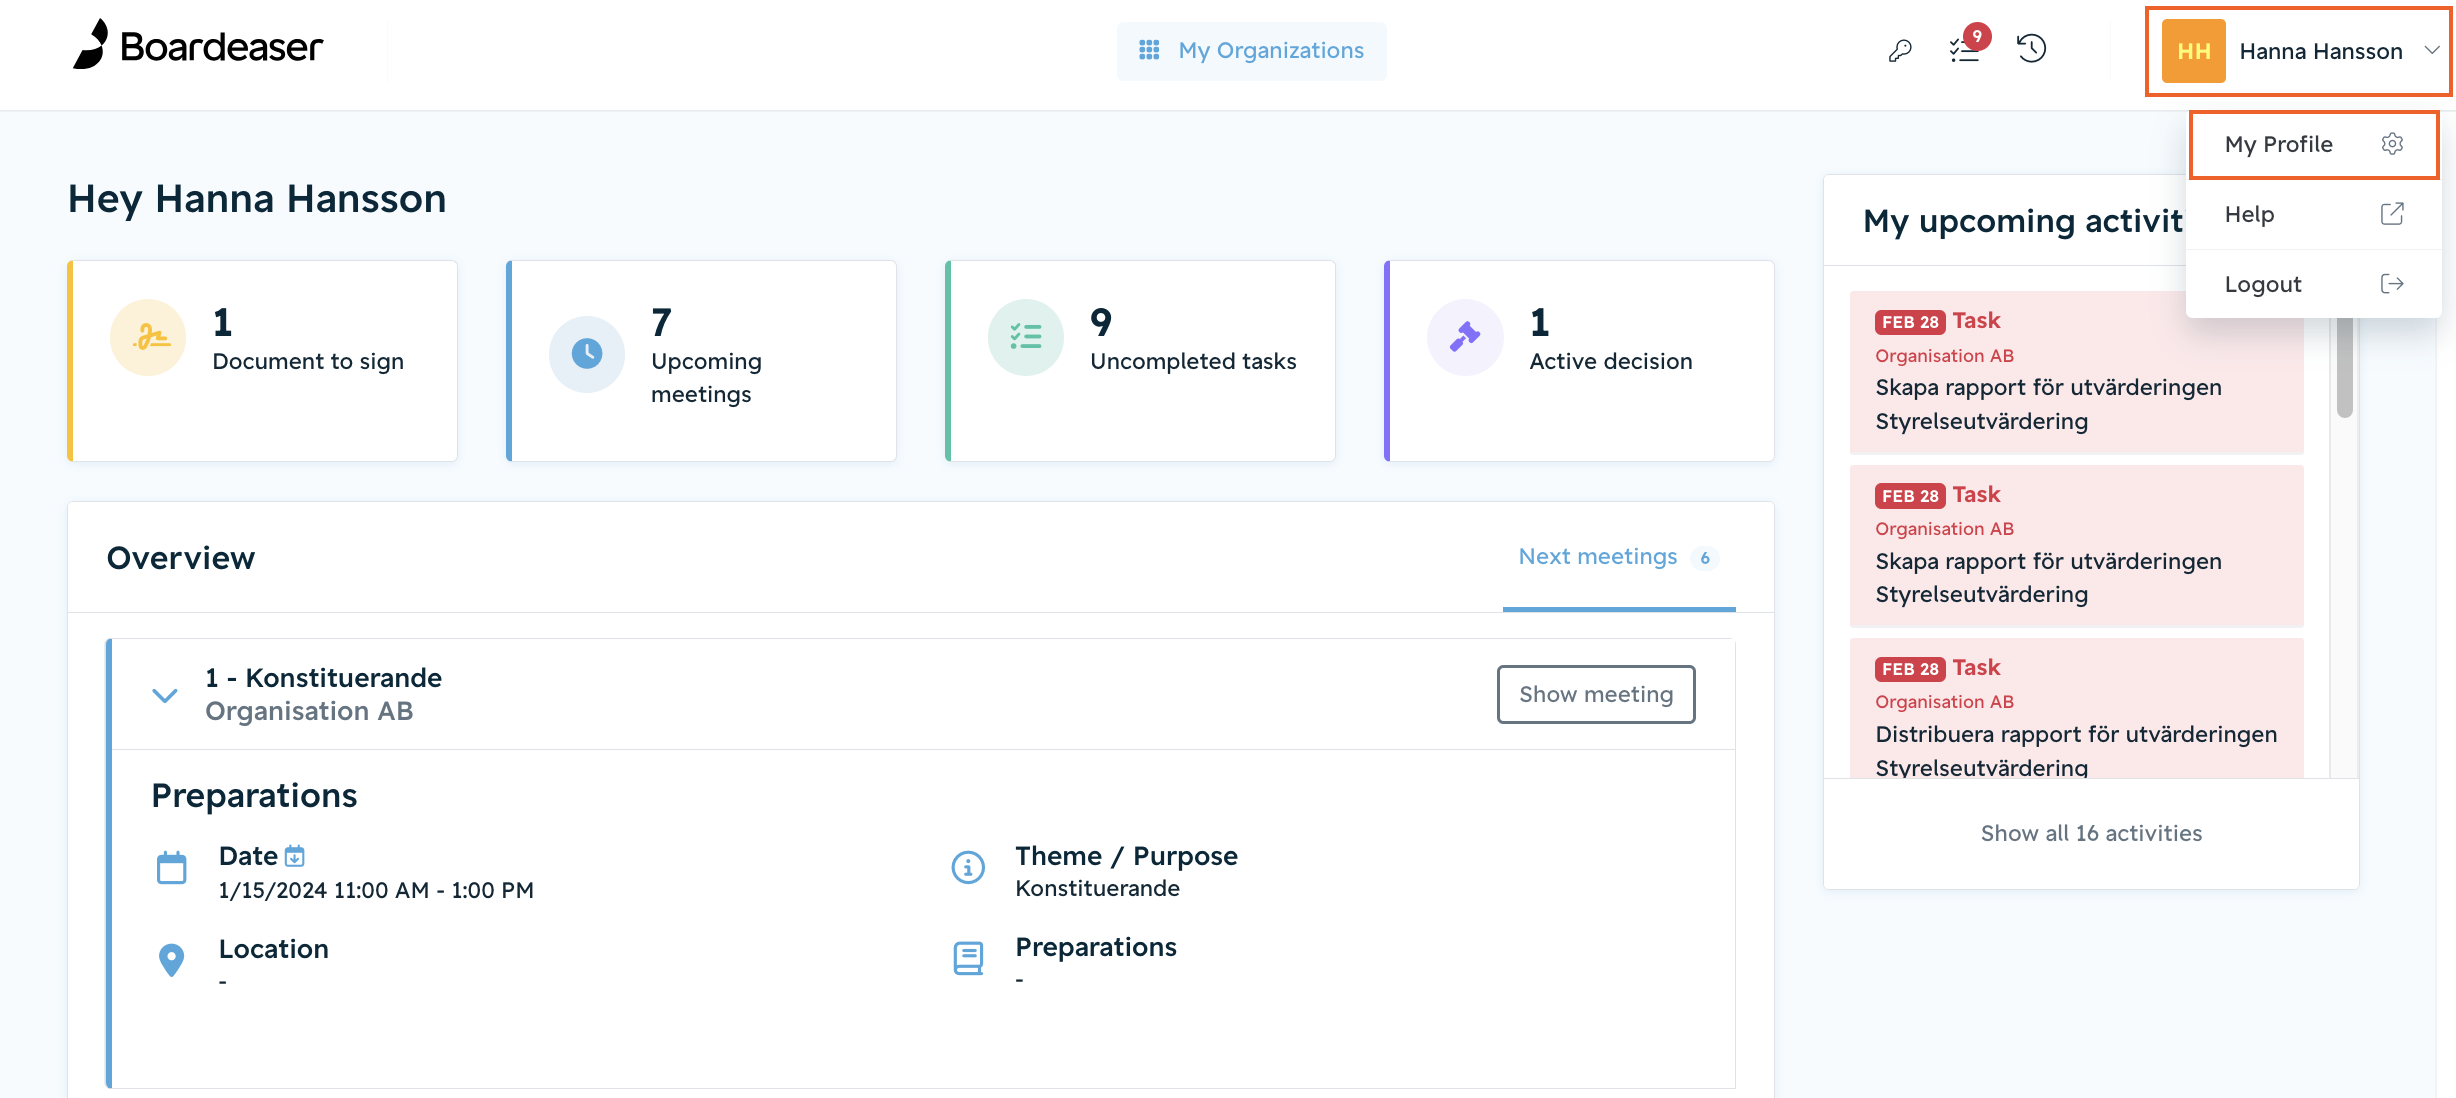The height and width of the screenshot is (1098, 2456).
Task: Click the Show meeting button
Action: coord(1596,694)
